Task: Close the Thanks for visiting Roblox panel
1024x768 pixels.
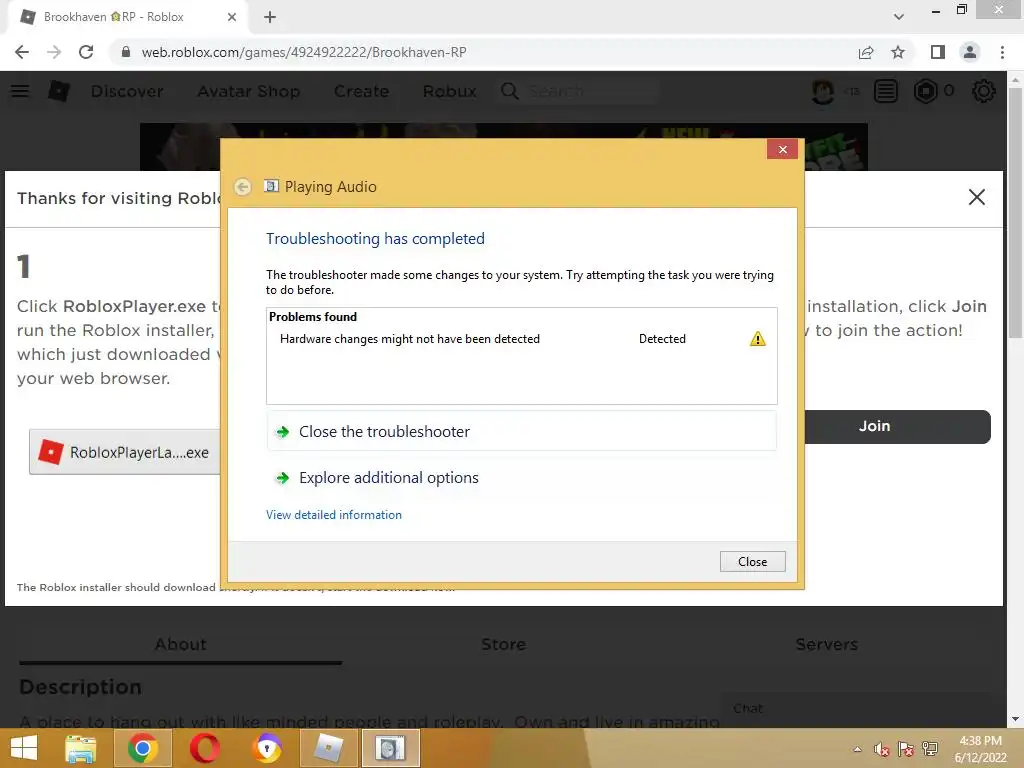Action: coord(976,197)
